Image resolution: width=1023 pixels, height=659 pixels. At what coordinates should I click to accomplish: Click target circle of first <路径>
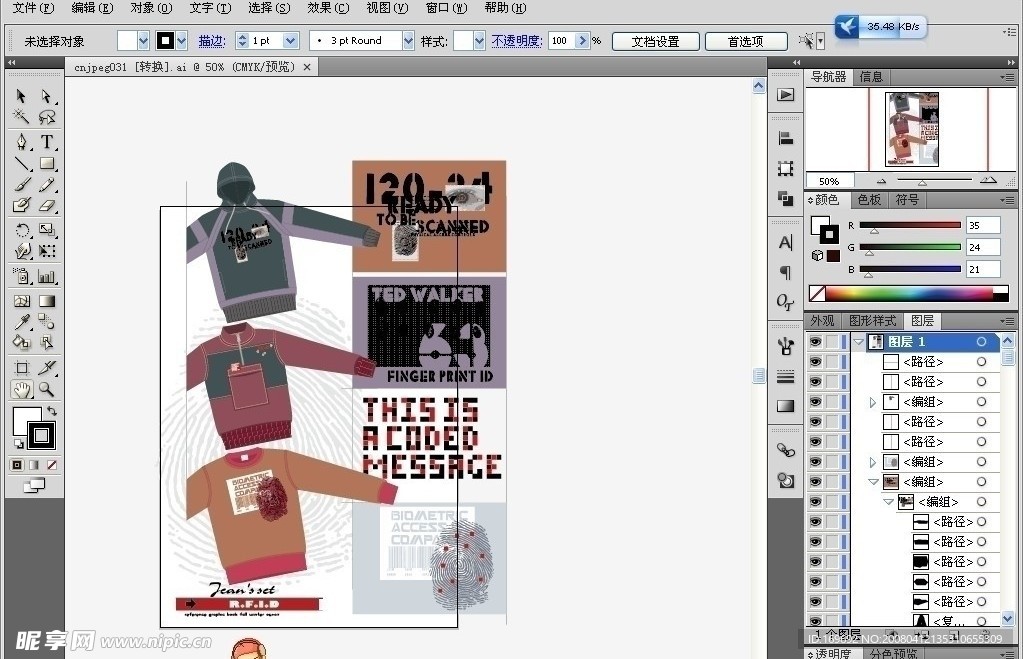[981, 361]
